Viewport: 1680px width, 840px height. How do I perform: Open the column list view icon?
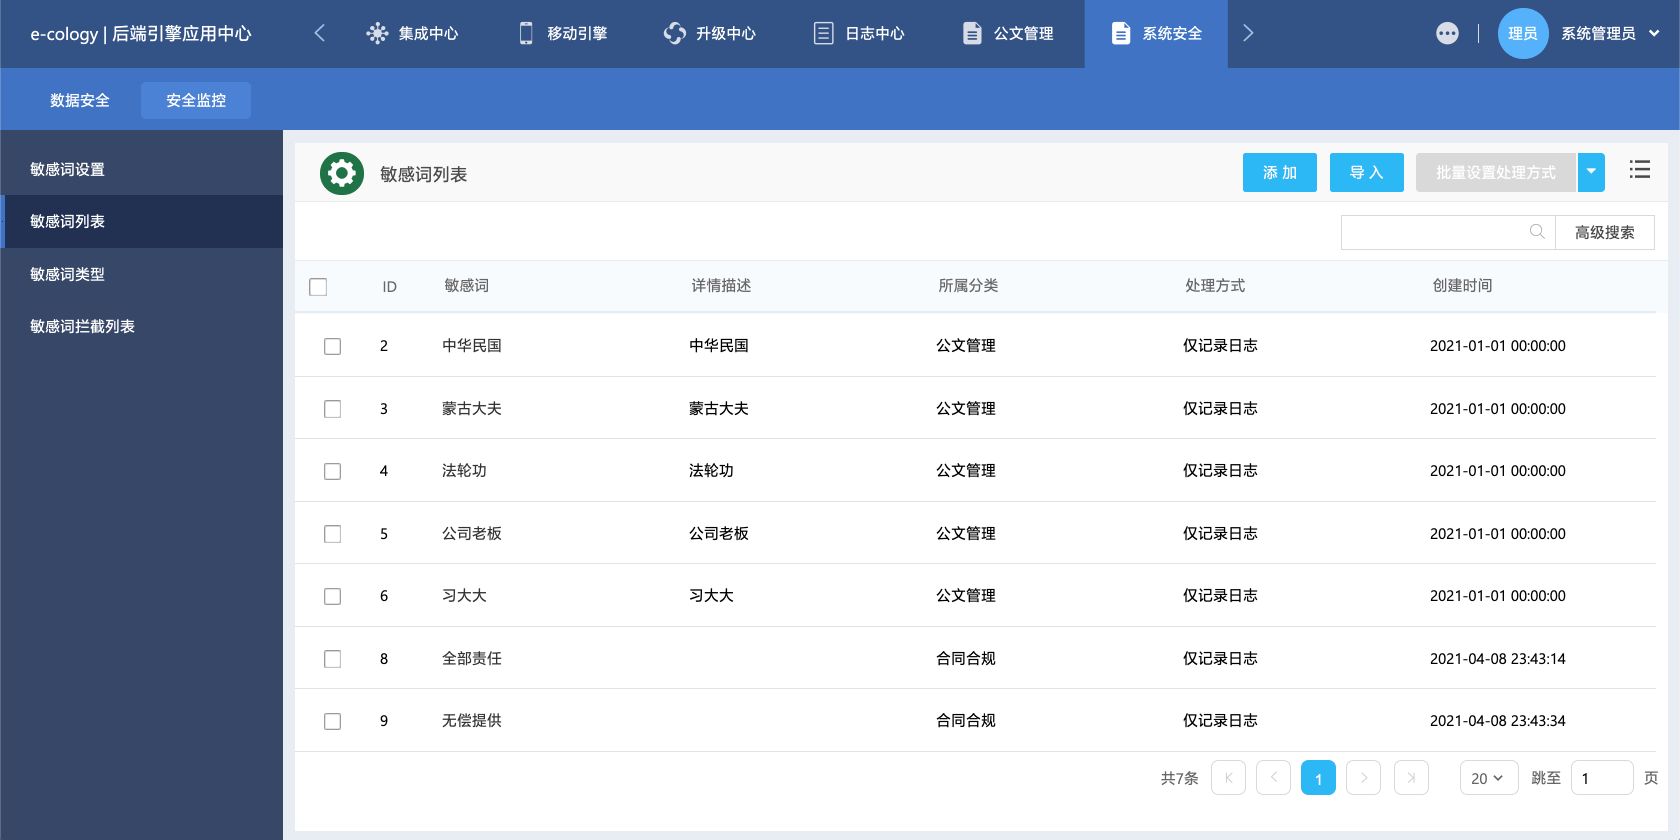point(1640,170)
